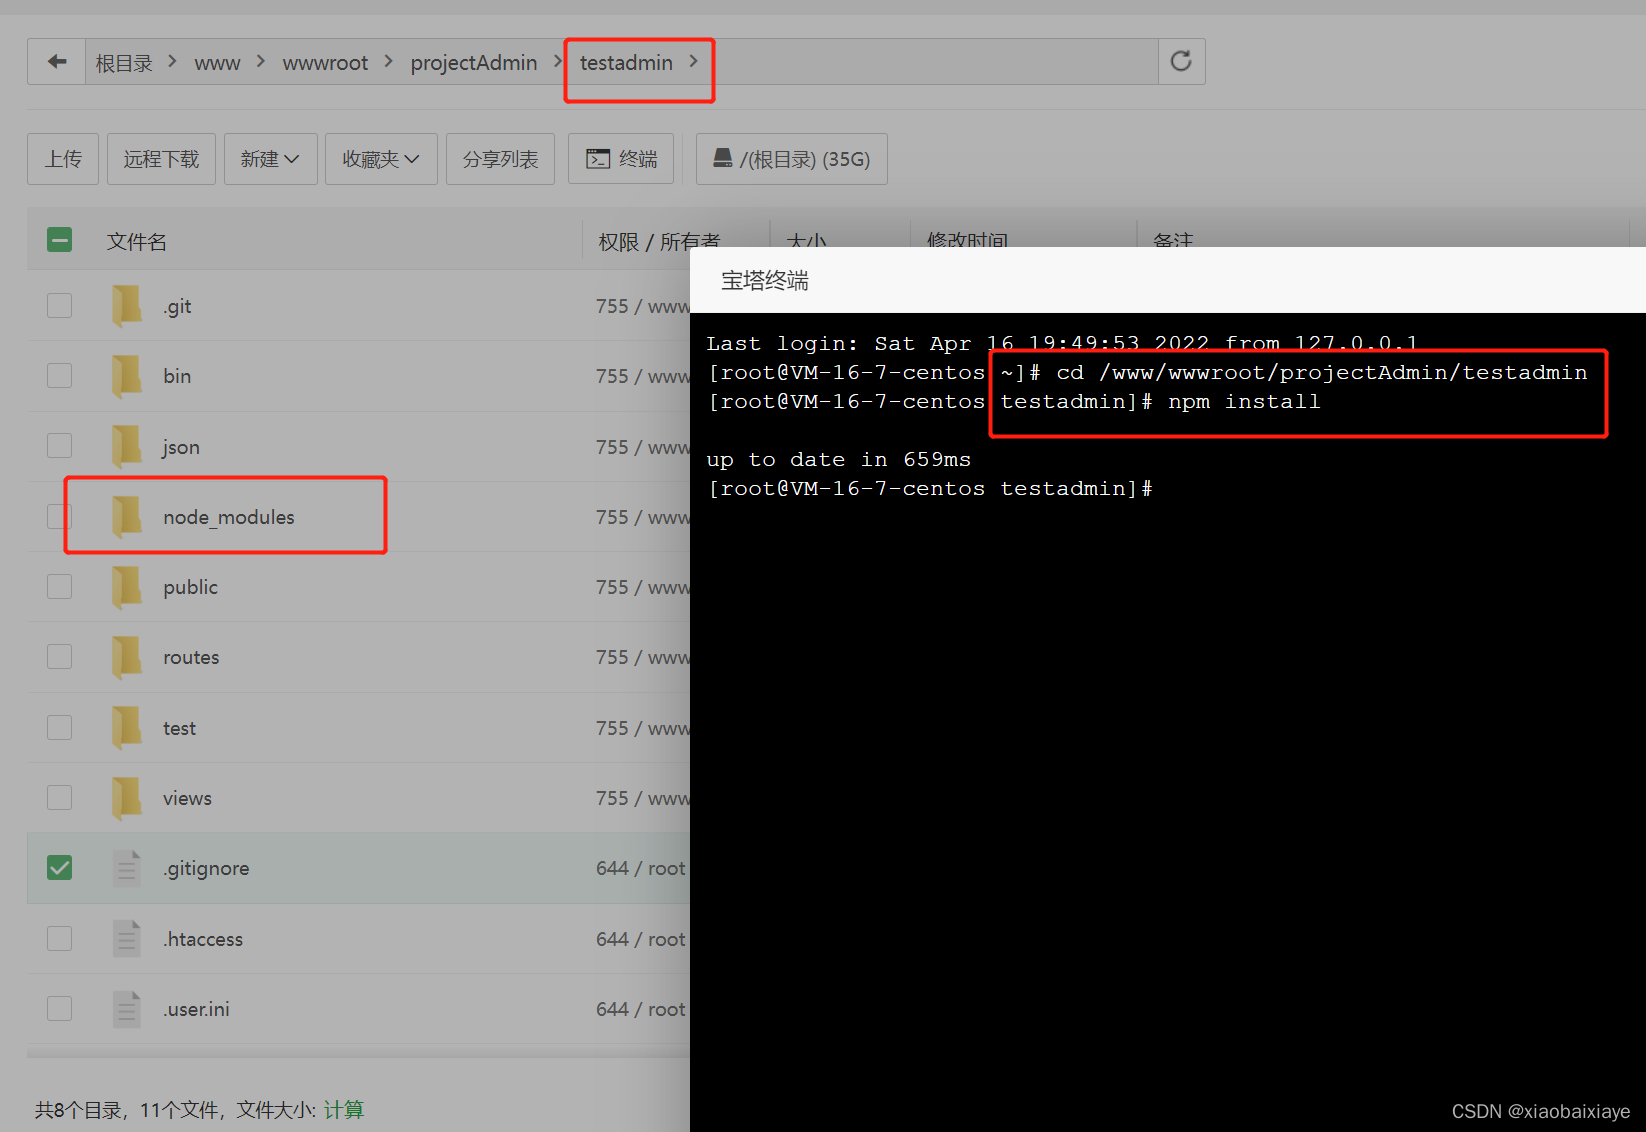Sort by 文件名 column header
This screenshot has width=1646, height=1132.
point(137,241)
